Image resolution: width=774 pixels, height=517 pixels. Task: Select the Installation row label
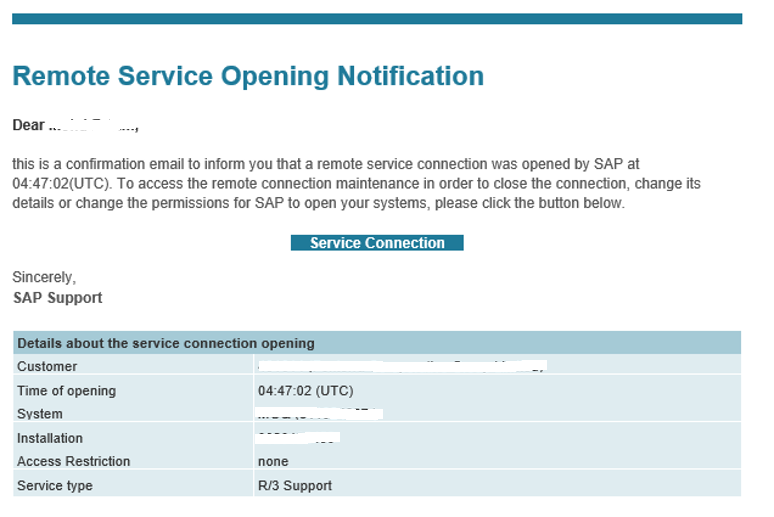tap(50, 438)
